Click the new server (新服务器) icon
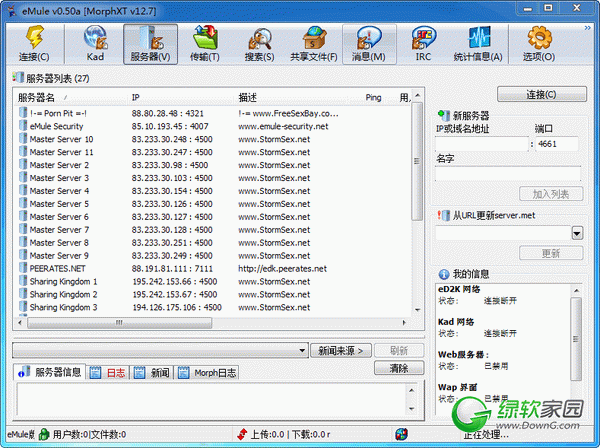Image resolution: width=600 pixels, height=448 pixels. click(x=443, y=114)
